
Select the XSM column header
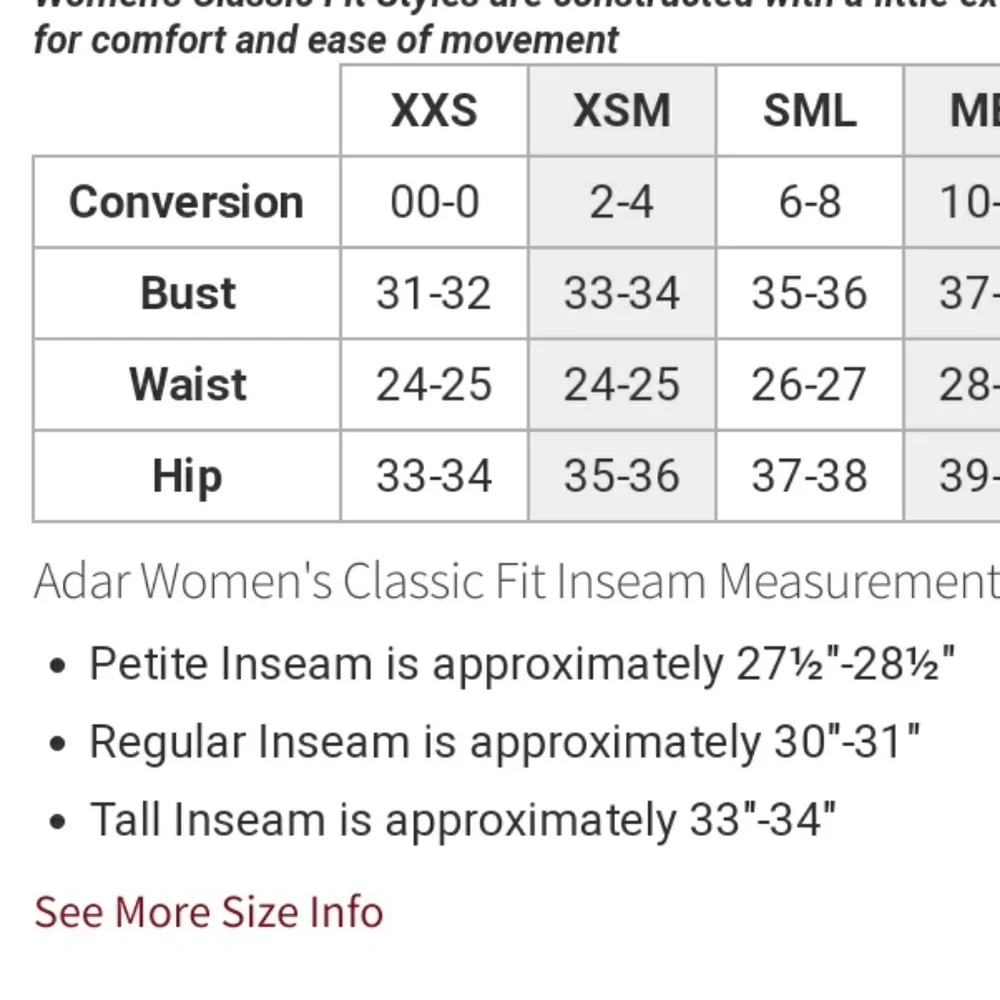tap(622, 110)
